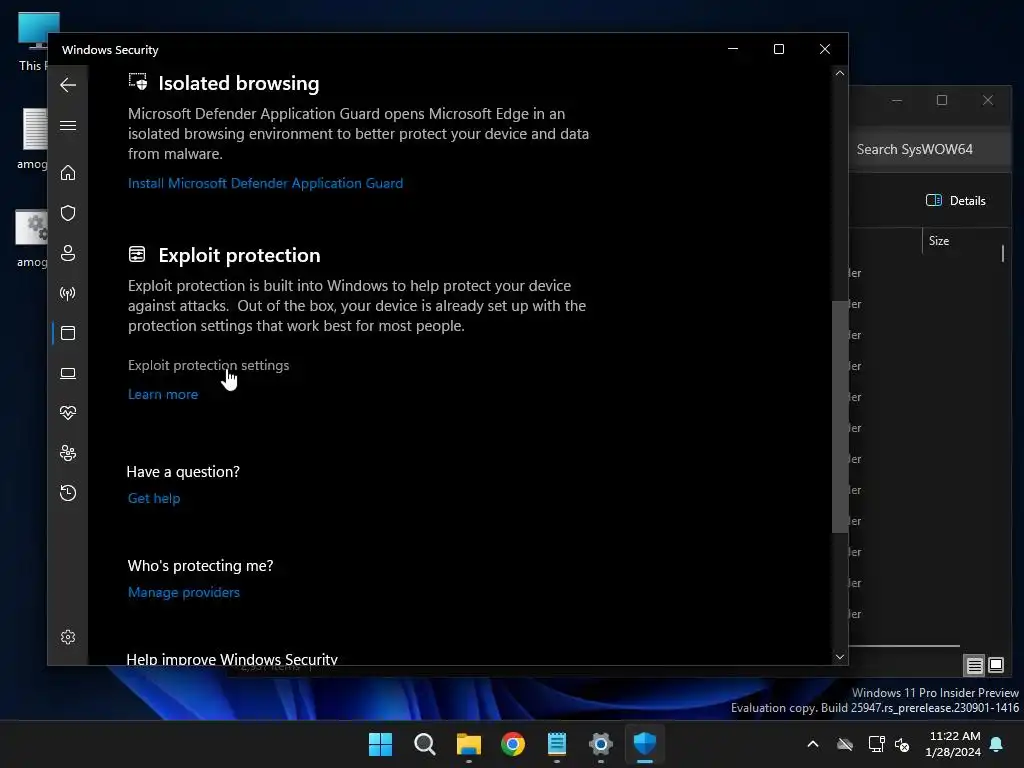Open Device security laptop icon
Image resolution: width=1024 pixels, height=768 pixels.
coord(68,373)
